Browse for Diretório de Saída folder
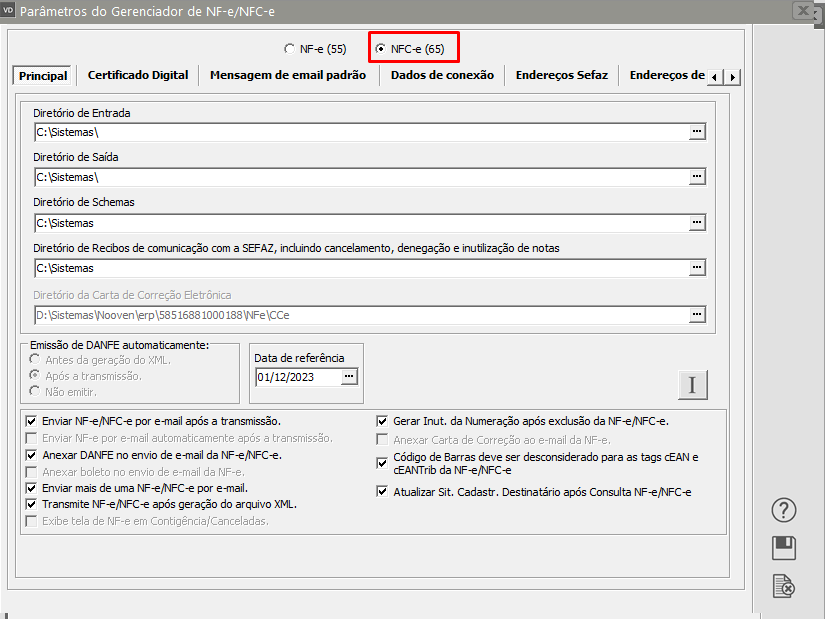 point(697,177)
